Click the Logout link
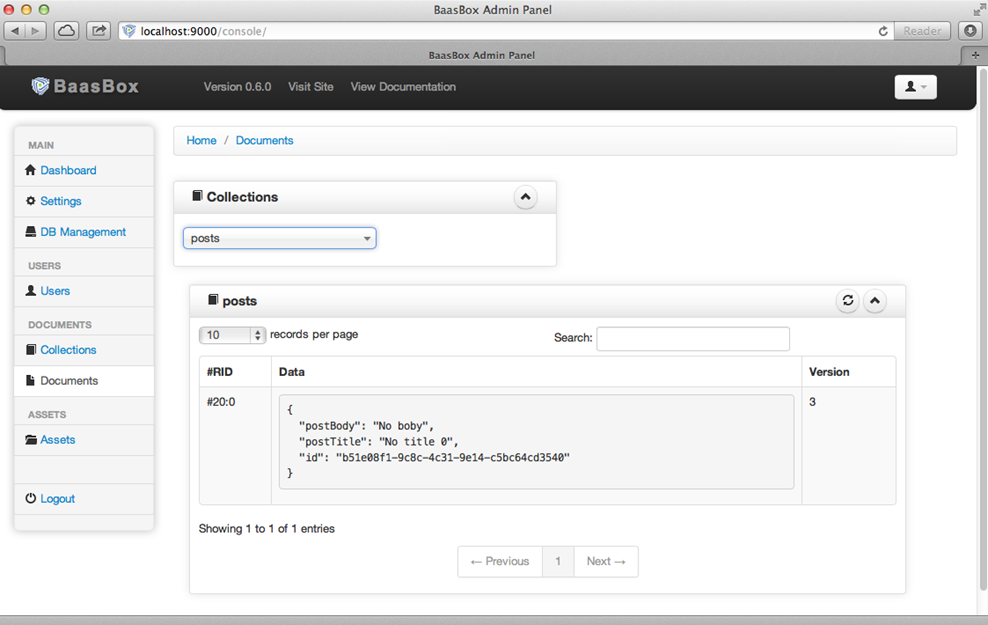The width and height of the screenshot is (988, 625). (x=57, y=498)
